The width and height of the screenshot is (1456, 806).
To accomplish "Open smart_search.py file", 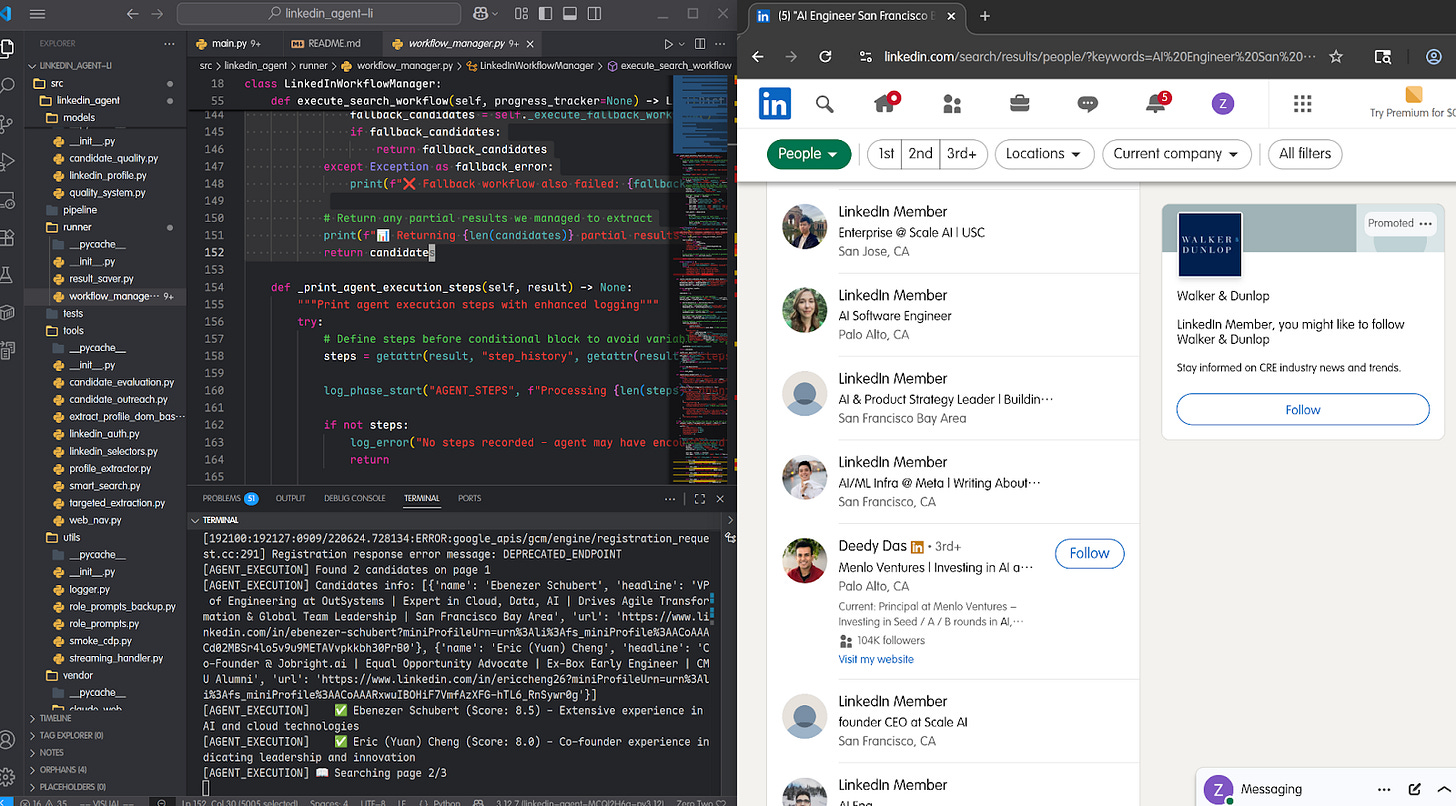I will point(104,486).
